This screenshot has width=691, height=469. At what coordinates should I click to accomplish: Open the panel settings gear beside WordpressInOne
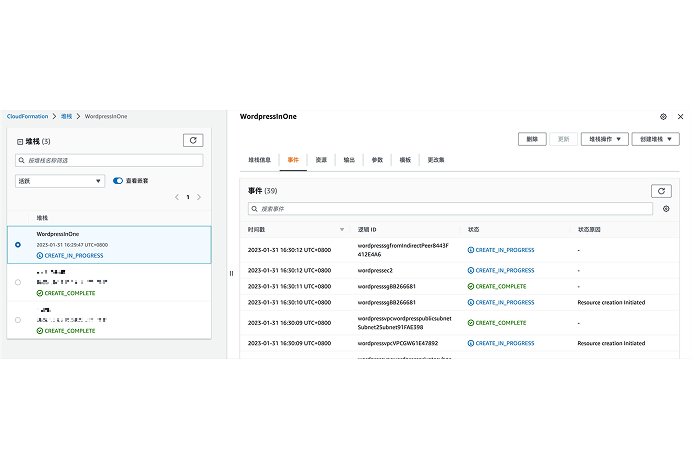click(x=663, y=117)
